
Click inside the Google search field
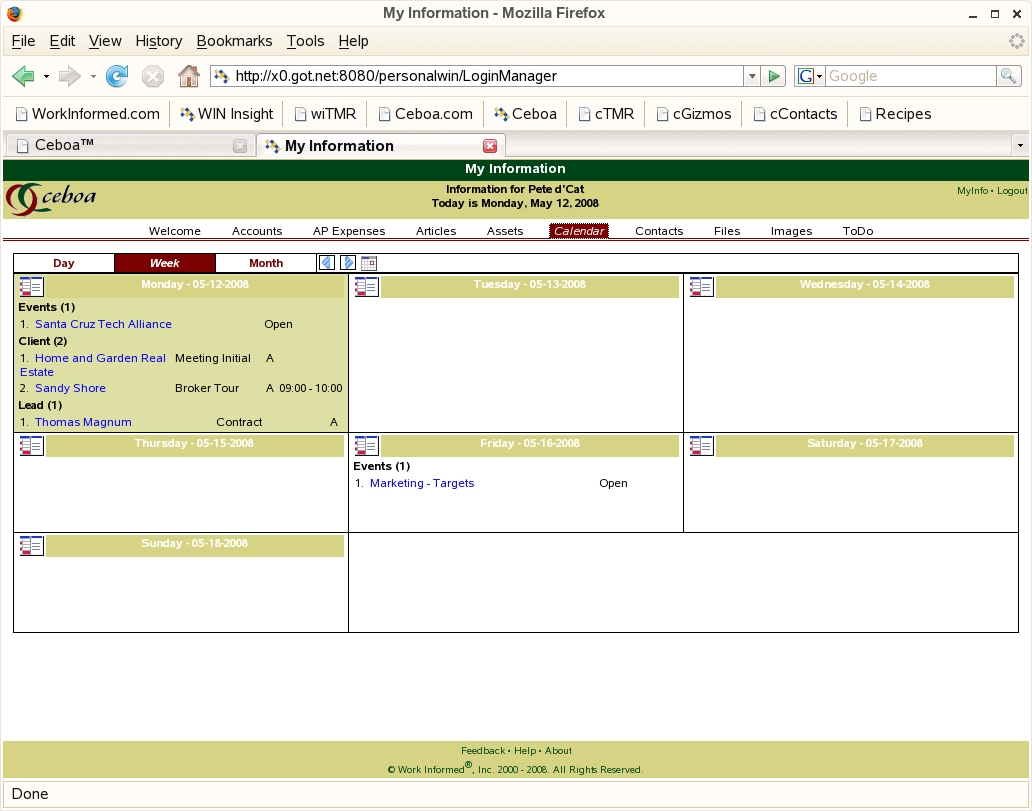910,76
